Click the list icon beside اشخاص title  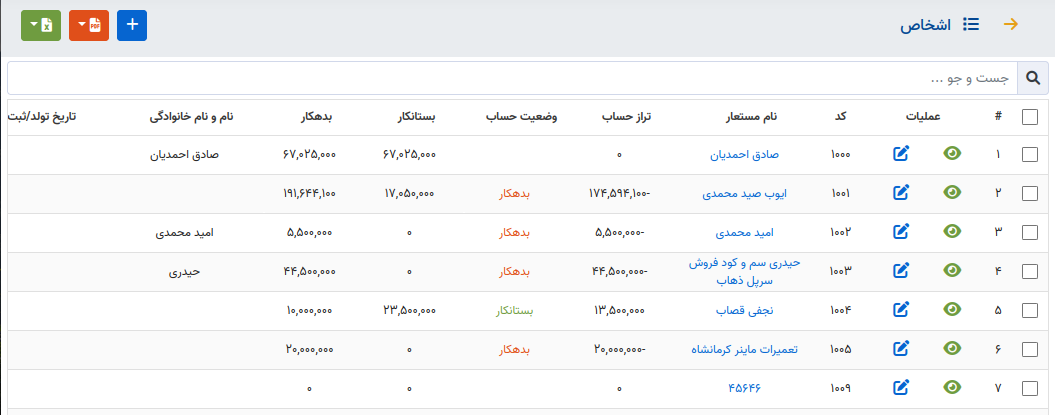click(971, 25)
